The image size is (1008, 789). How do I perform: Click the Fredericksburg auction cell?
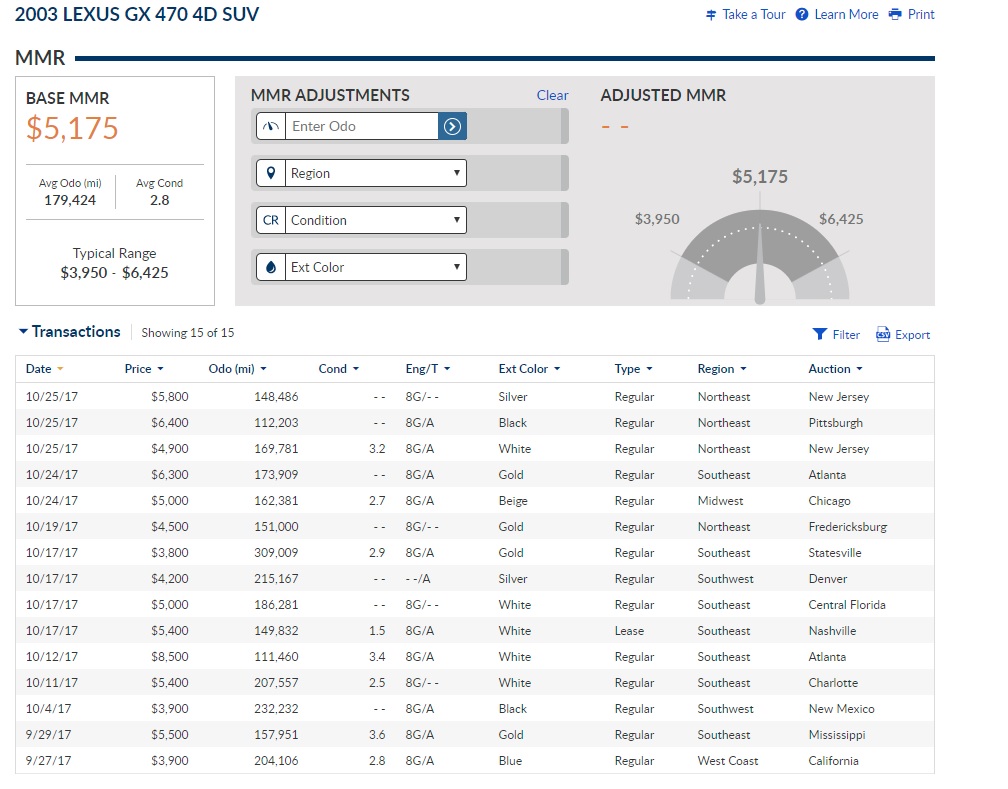[x=847, y=527]
